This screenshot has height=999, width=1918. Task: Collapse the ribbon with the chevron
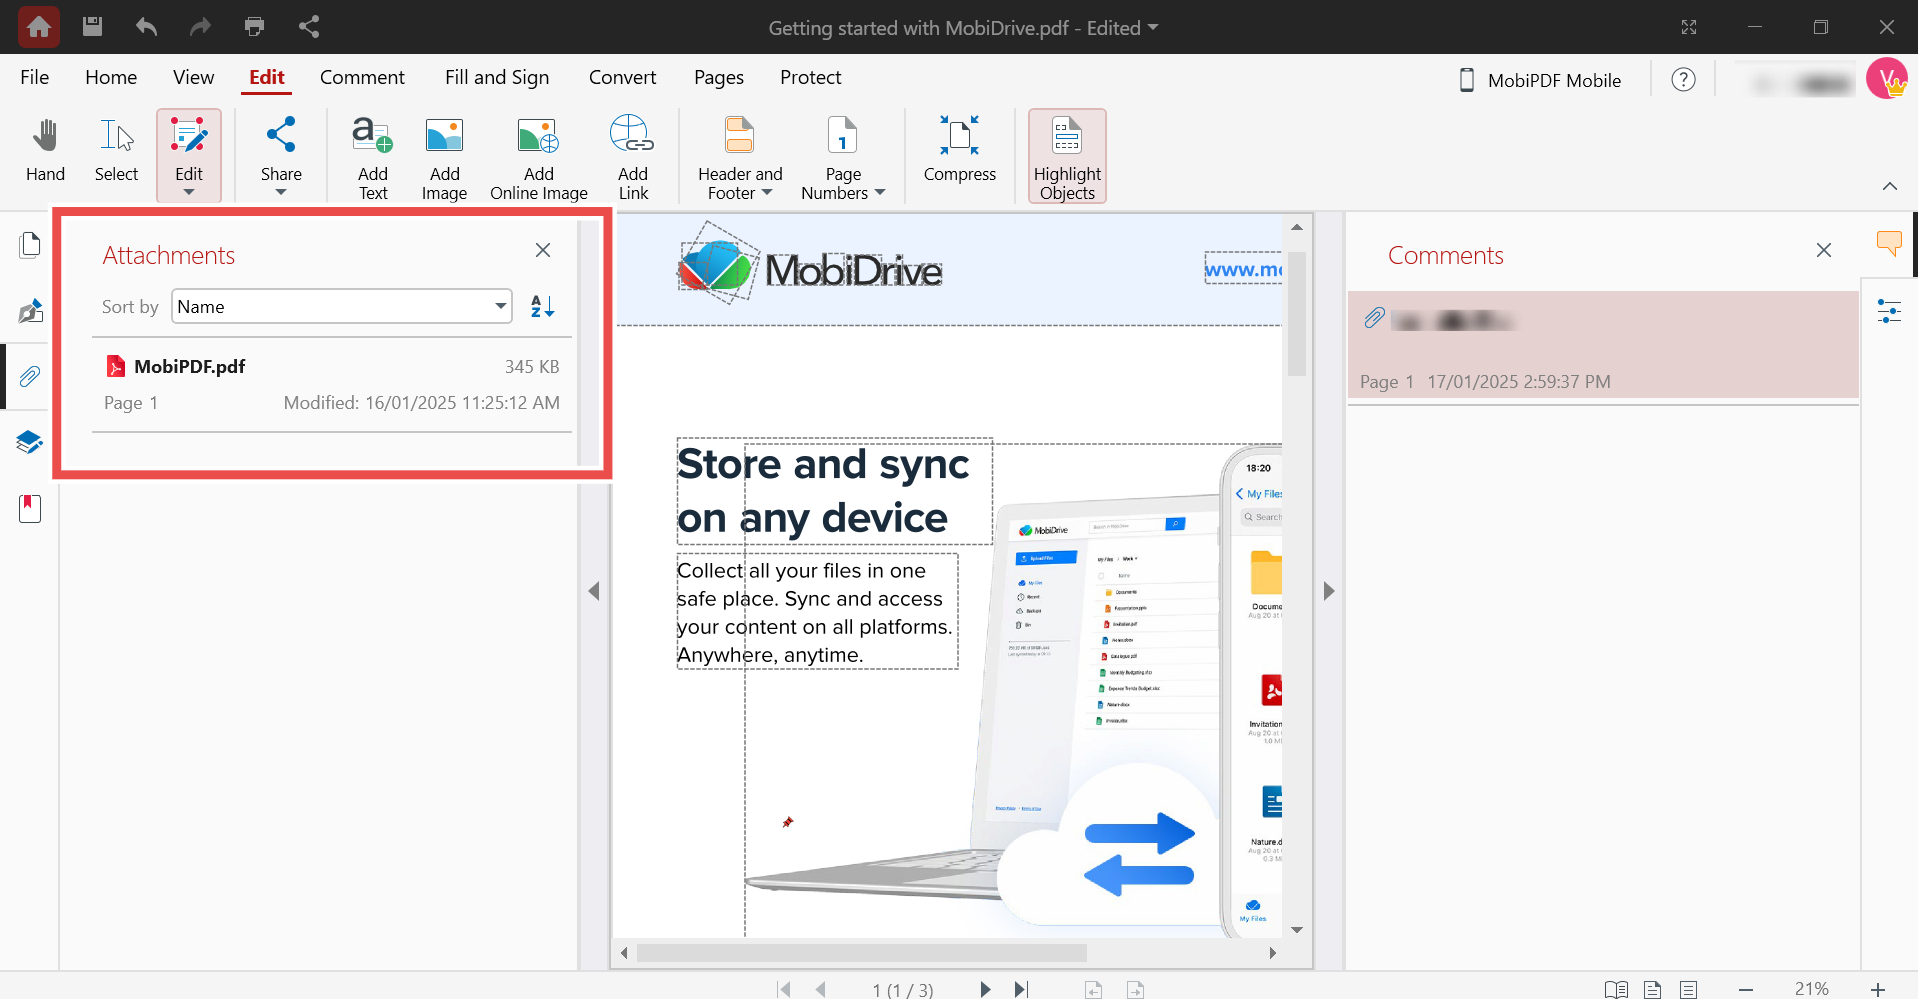coord(1889,185)
